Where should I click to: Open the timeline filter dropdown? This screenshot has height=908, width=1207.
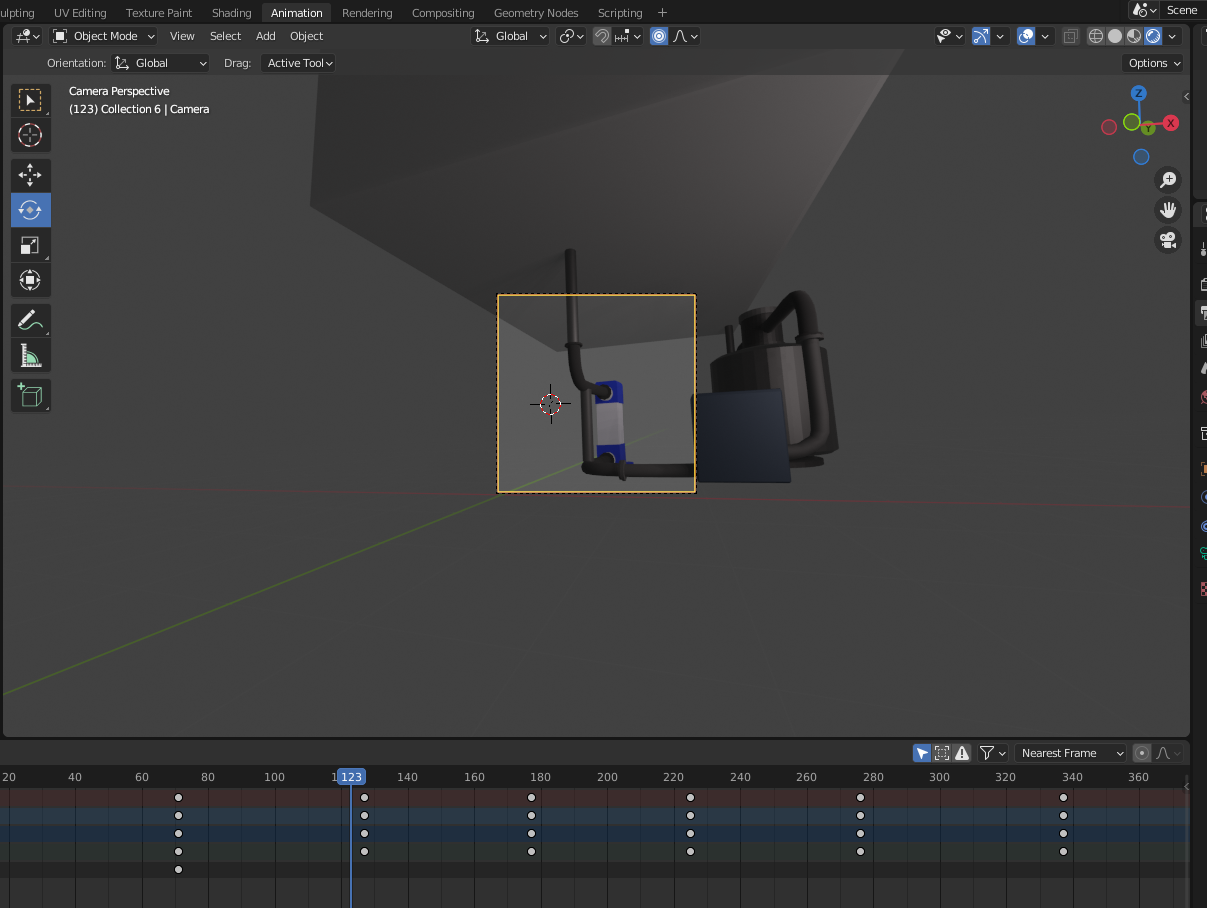(x=993, y=753)
